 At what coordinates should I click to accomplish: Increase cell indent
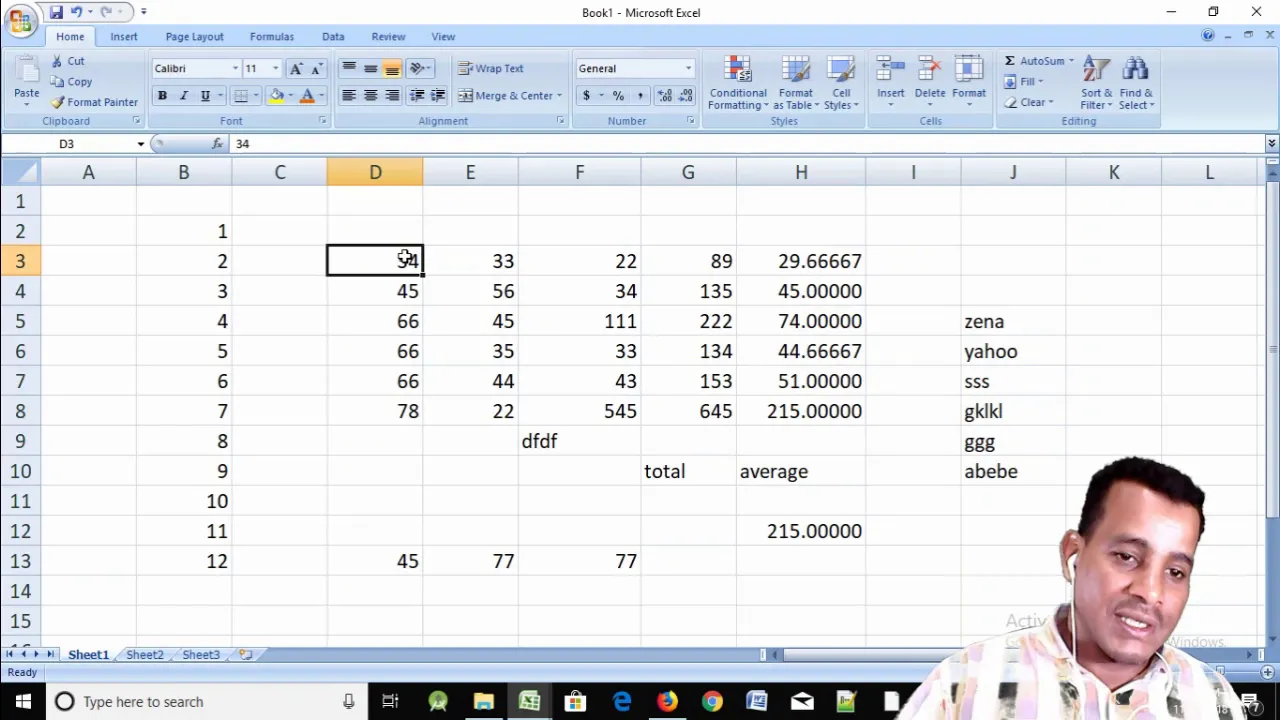tap(440, 96)
